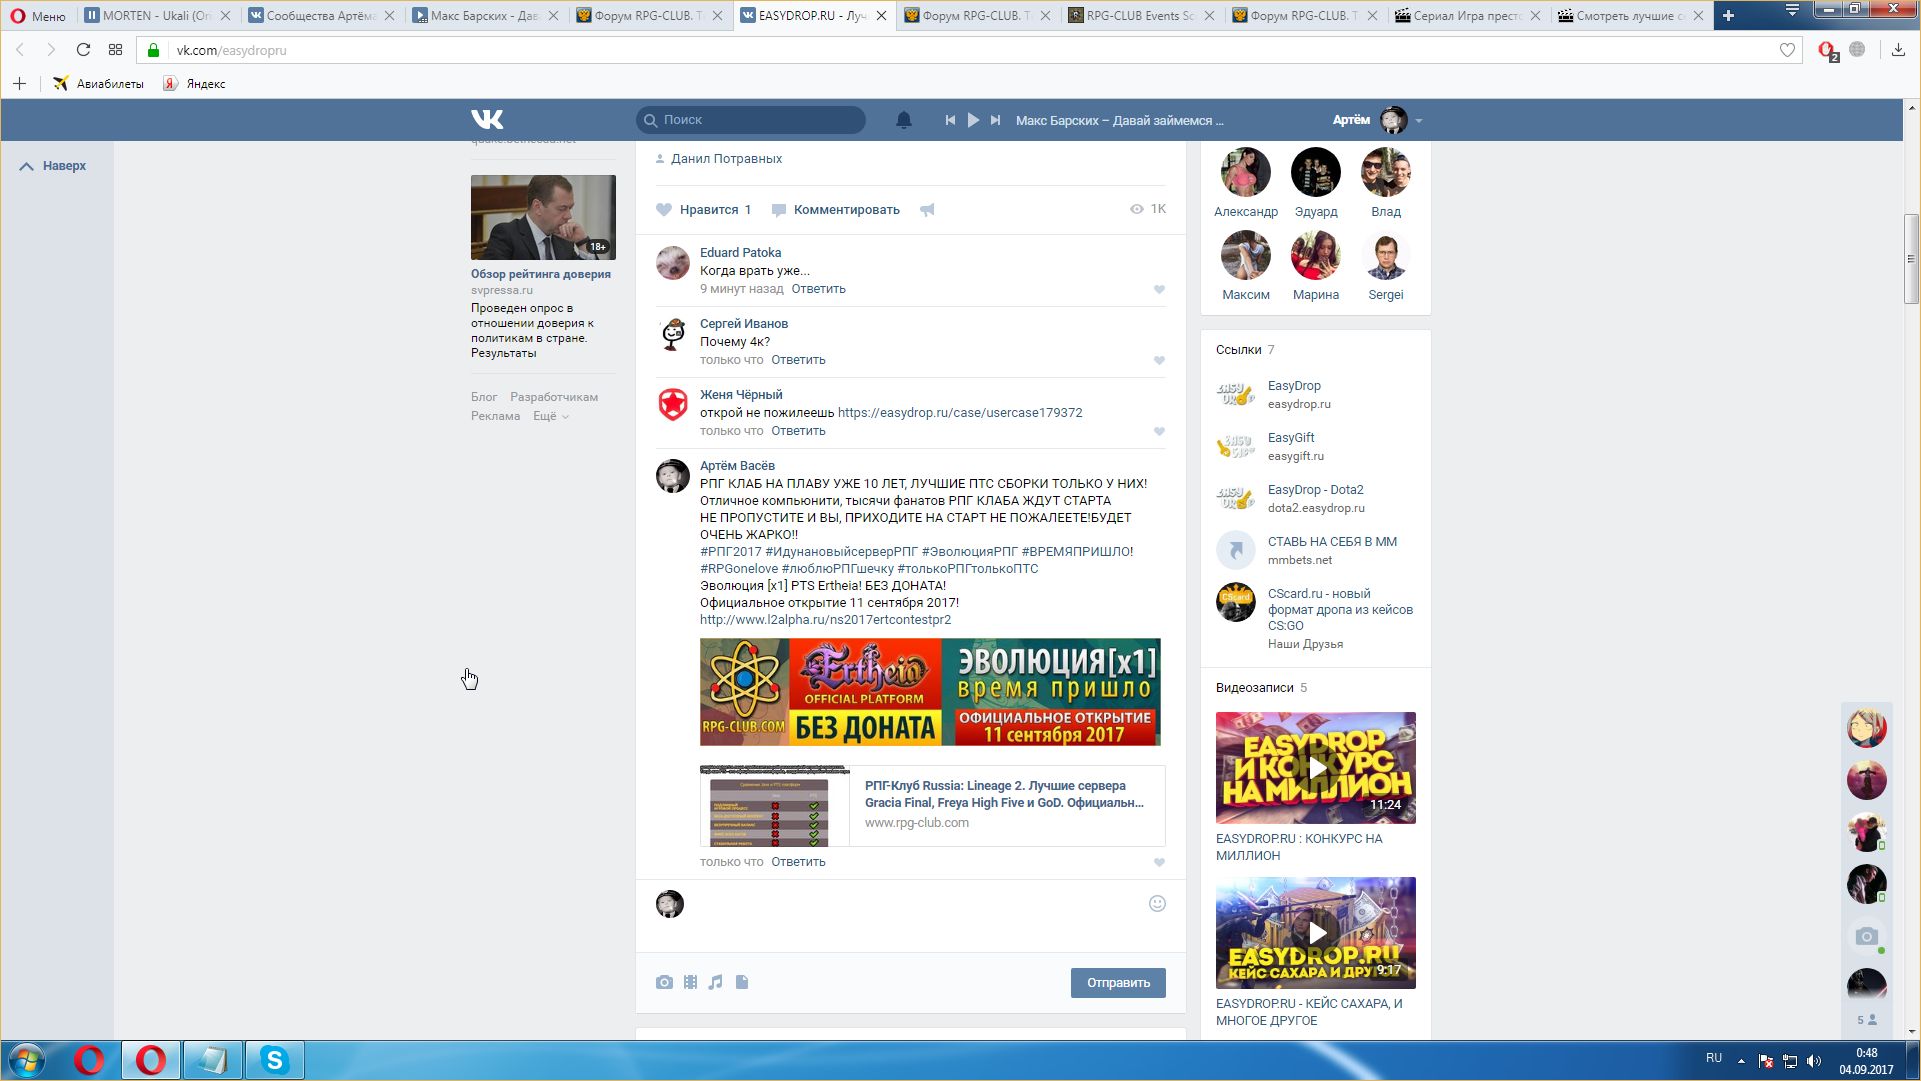Viewport: 1921px width, 1081px height.
Task: Click the Поиск search field
Action: (x=751, y=120)
